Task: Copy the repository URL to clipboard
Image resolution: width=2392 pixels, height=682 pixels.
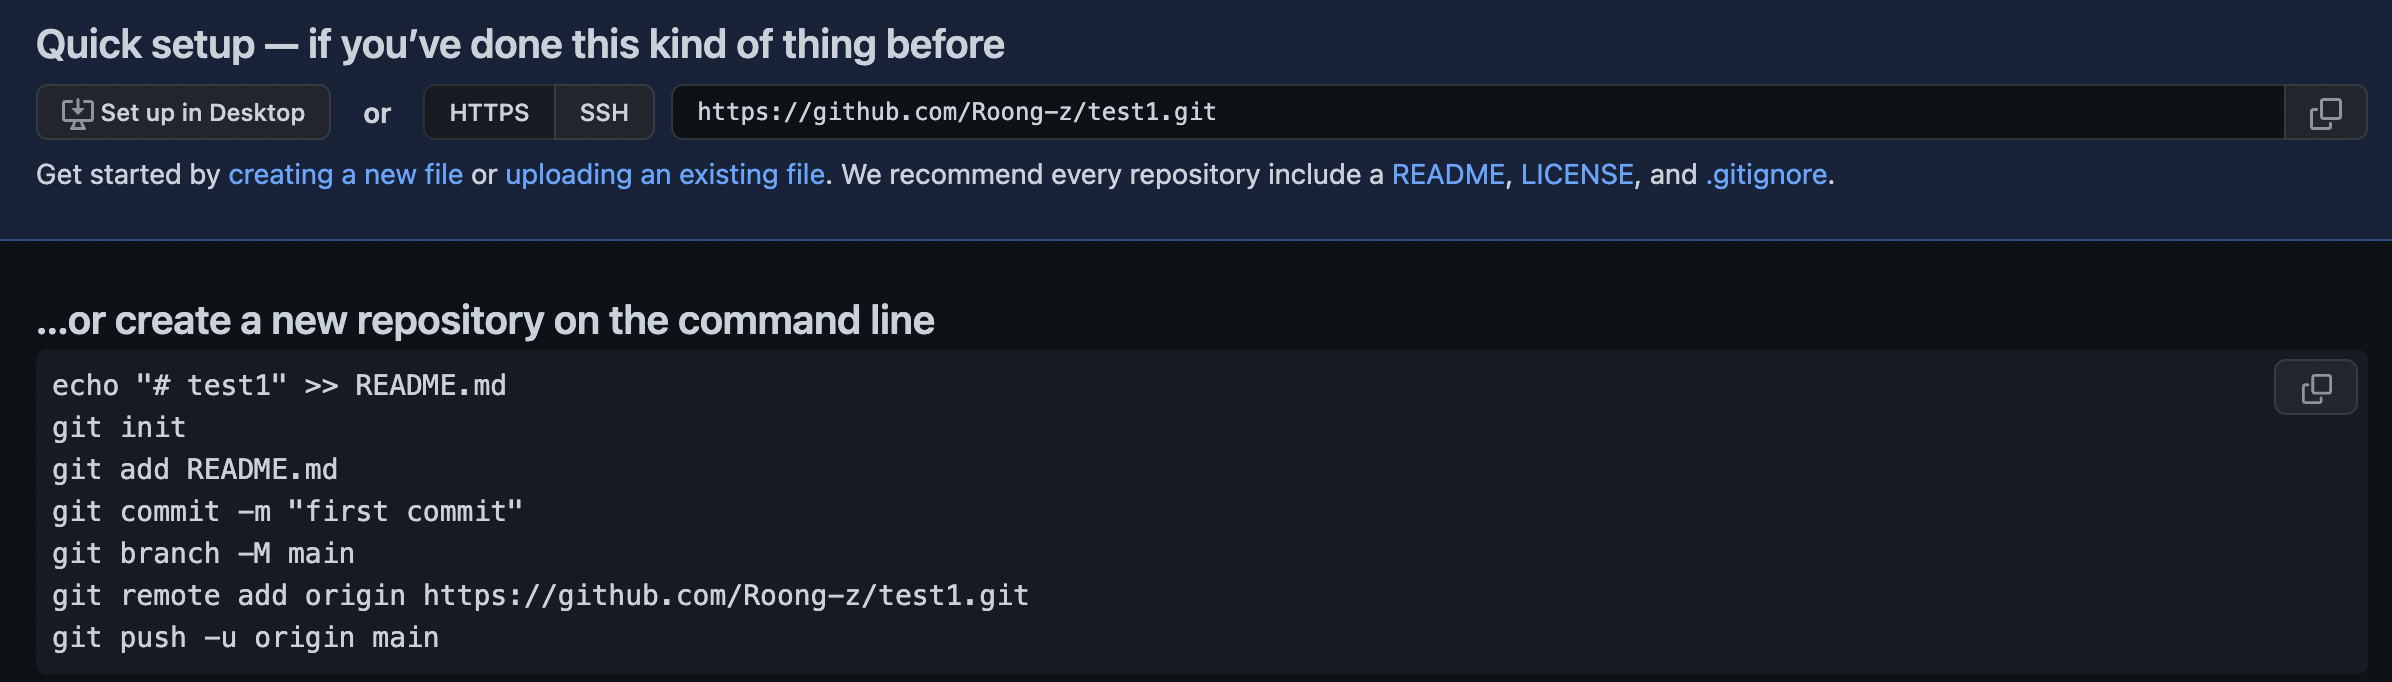Action: 2325,113
